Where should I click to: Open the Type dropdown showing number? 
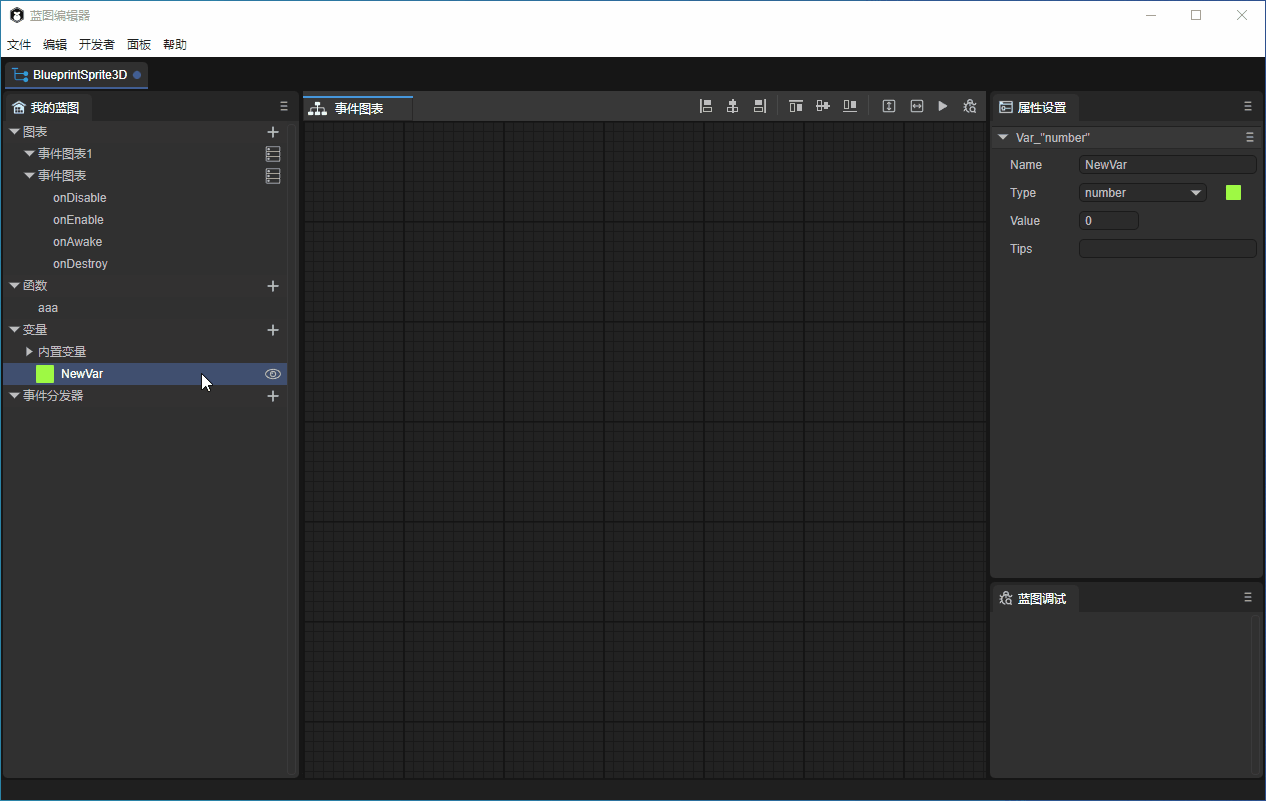pos(1142,193)
